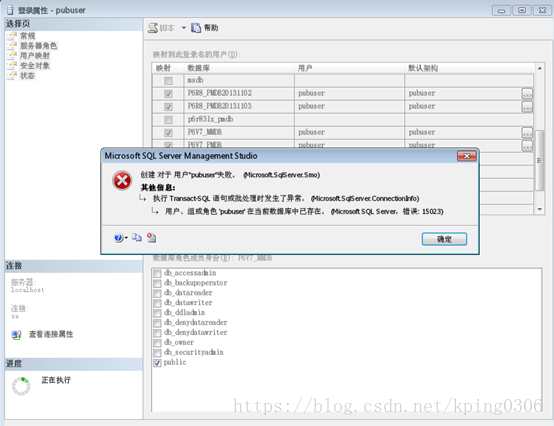The height and width of the screenshot is (426, 554).
Task: Click the 帮助 toolbar button
Action: [x=205, y=28]
